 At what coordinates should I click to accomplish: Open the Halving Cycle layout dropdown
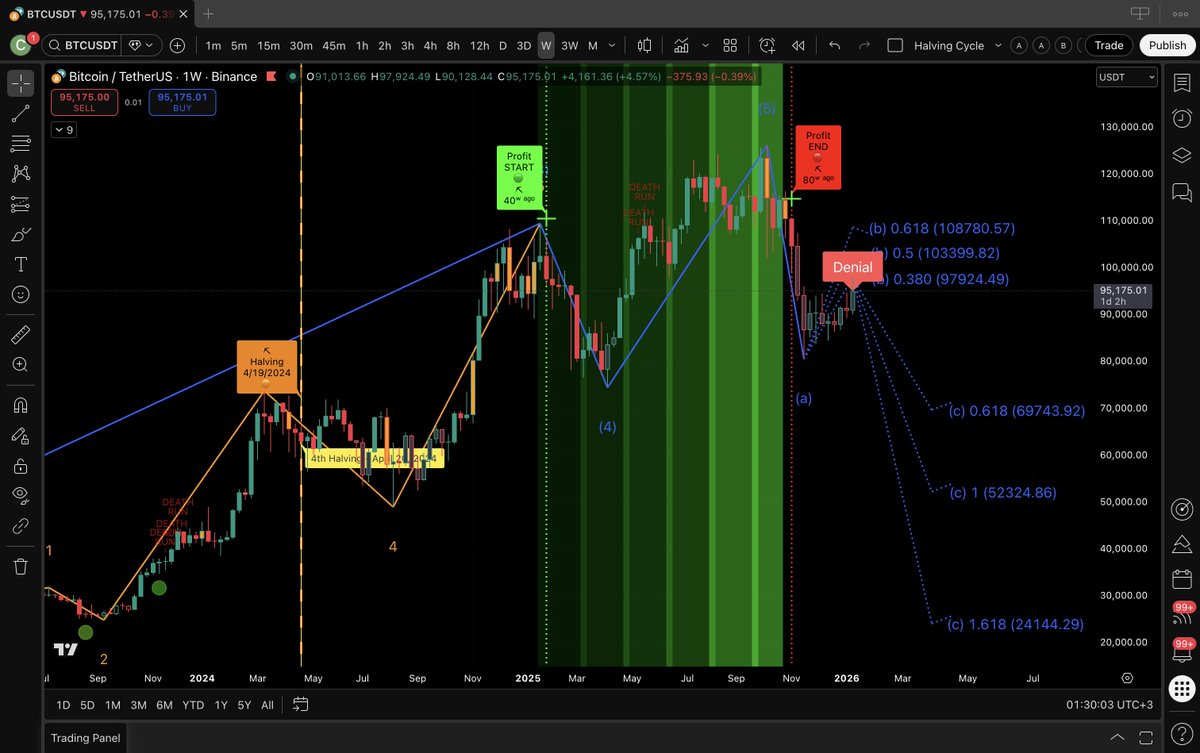(x=997, y=45)
